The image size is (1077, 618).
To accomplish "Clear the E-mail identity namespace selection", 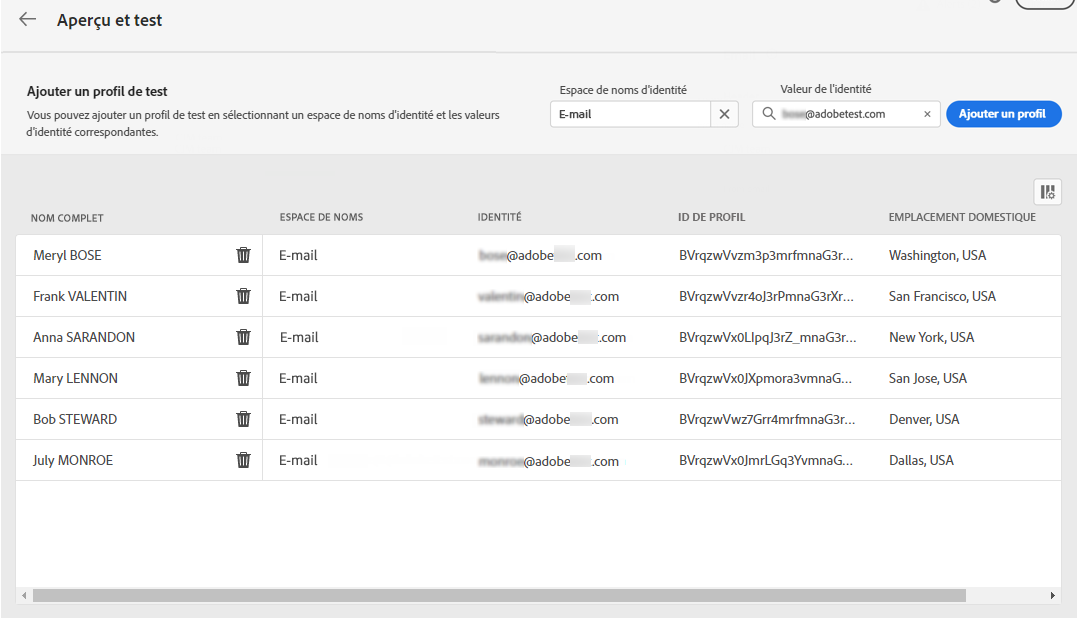I will tap(725, 114).
